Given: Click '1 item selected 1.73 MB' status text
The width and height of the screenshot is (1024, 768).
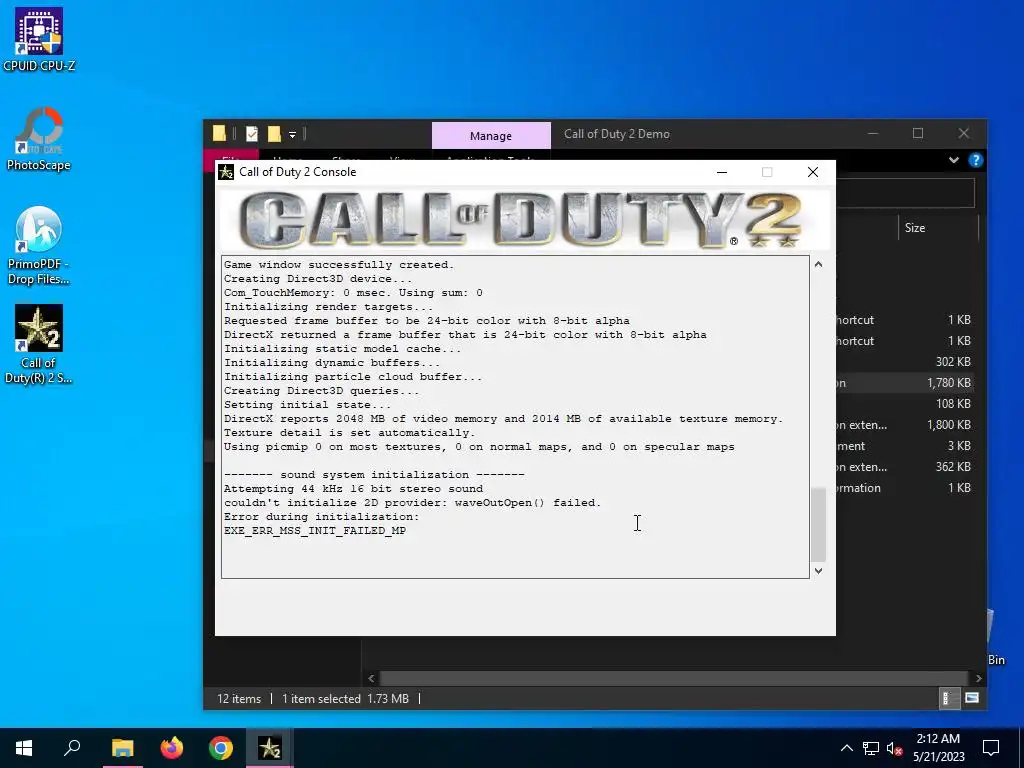Looking at the screenshot, I should point(345,699).
